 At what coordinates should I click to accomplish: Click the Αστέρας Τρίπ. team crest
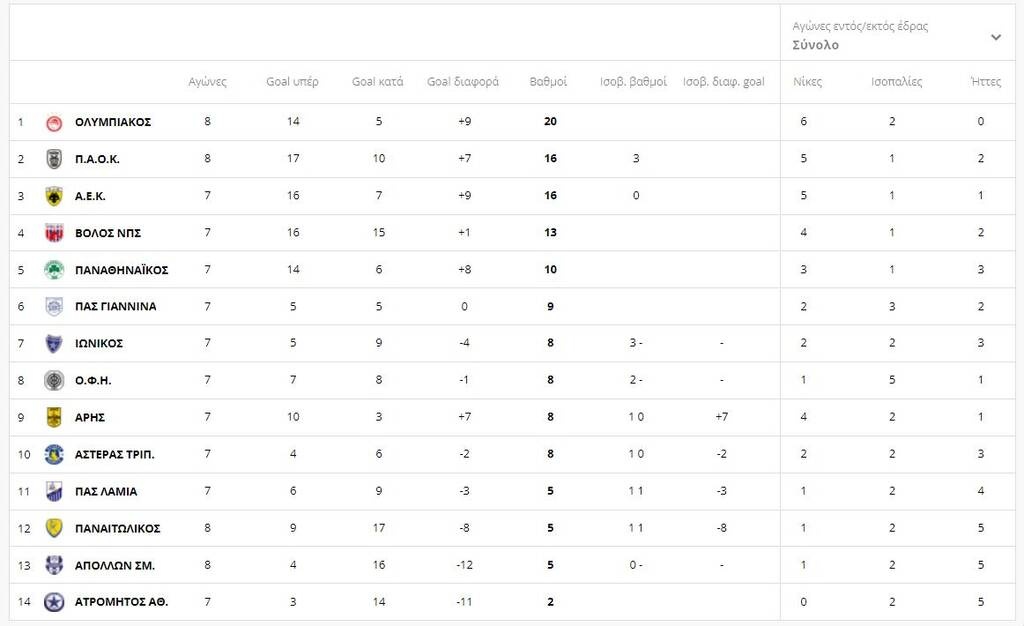pyautogui.click(x=54, y=455)
